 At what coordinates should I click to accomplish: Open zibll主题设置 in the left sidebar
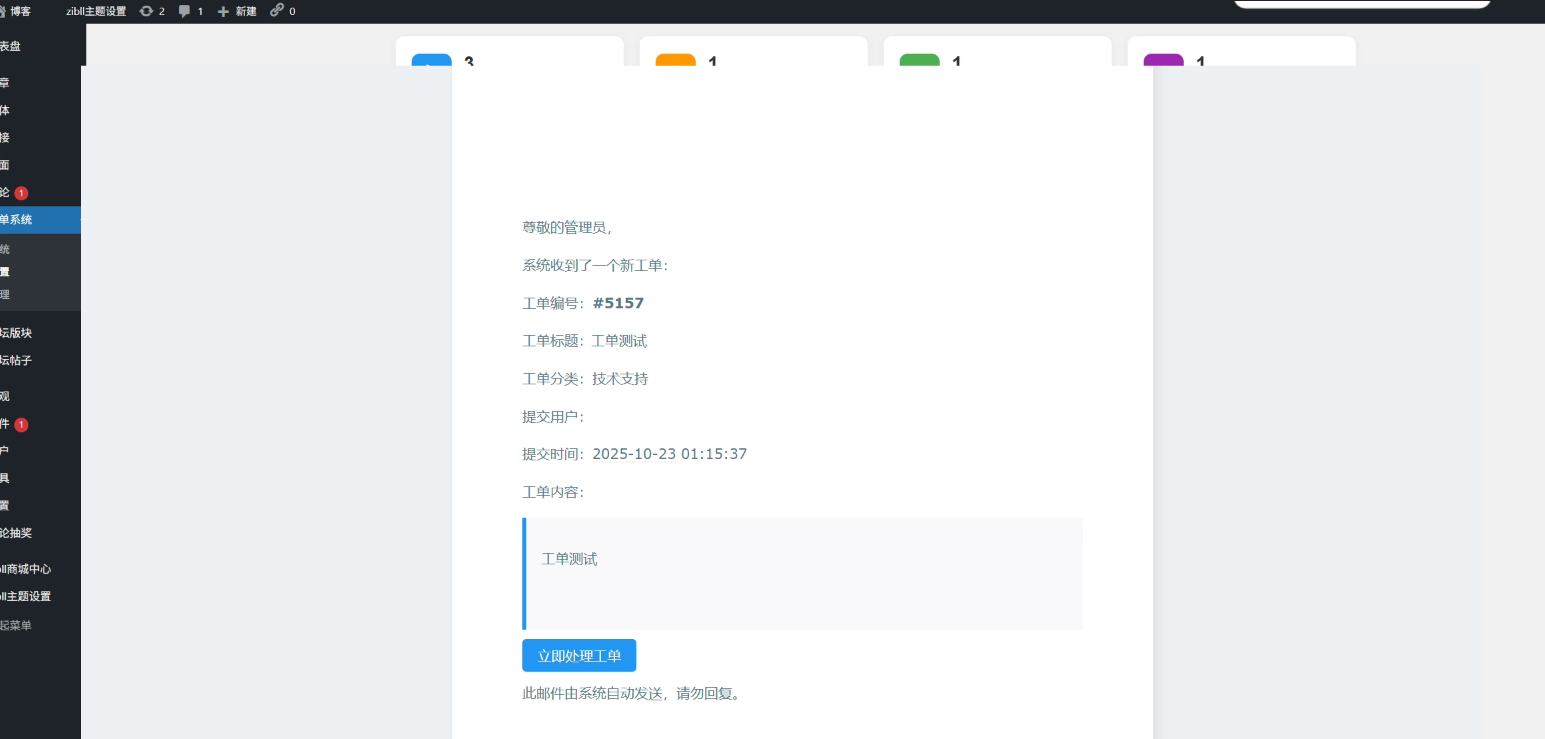(25, 596)
